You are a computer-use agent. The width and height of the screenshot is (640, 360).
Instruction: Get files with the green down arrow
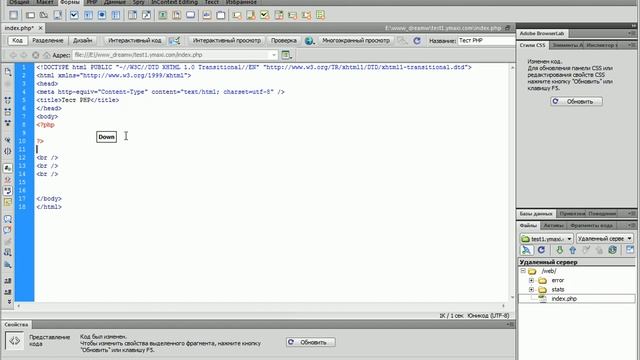559,250
